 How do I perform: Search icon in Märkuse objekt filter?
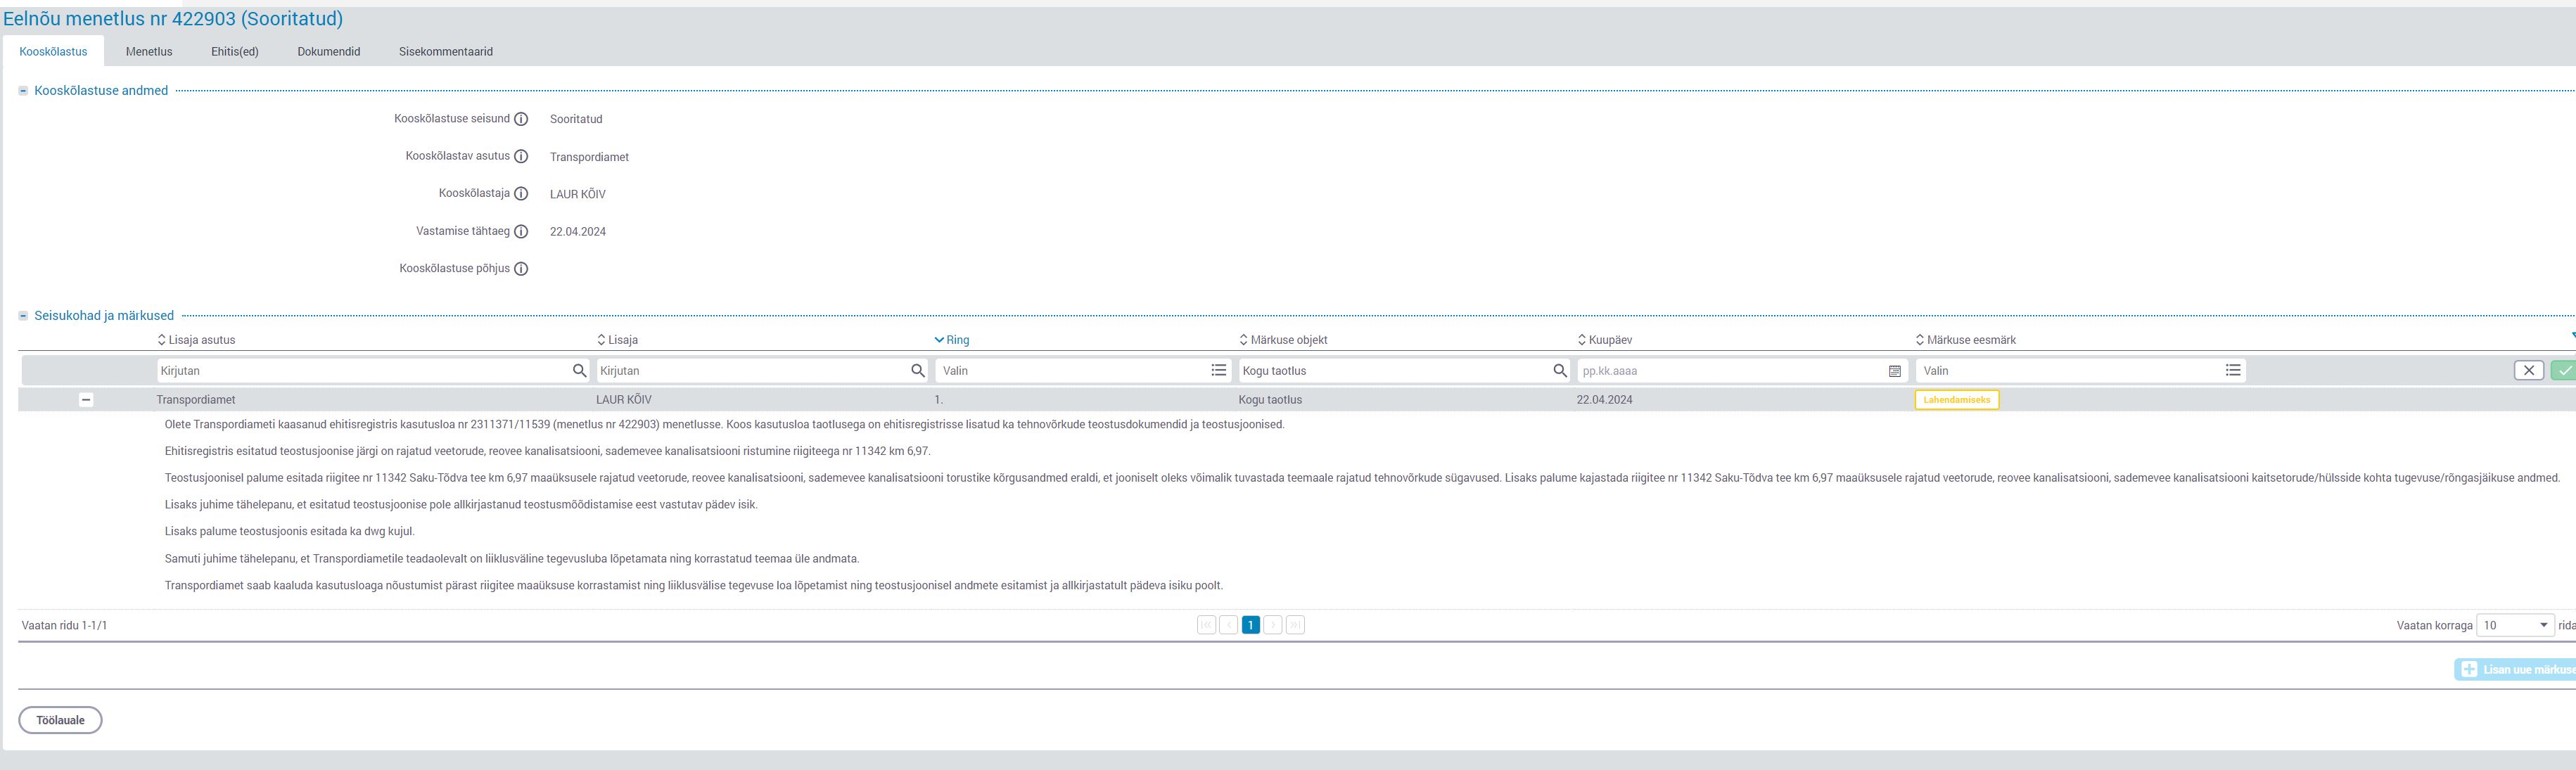1560,371
